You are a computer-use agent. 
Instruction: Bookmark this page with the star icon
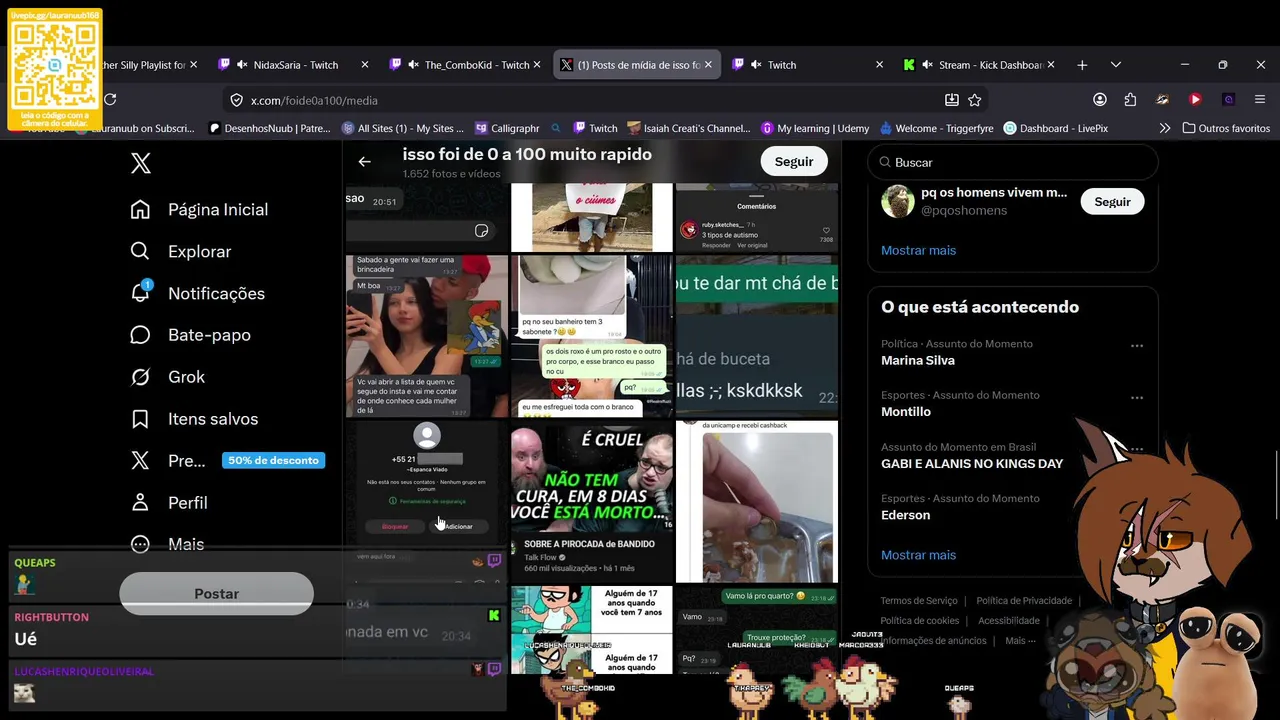click(975, 100)
